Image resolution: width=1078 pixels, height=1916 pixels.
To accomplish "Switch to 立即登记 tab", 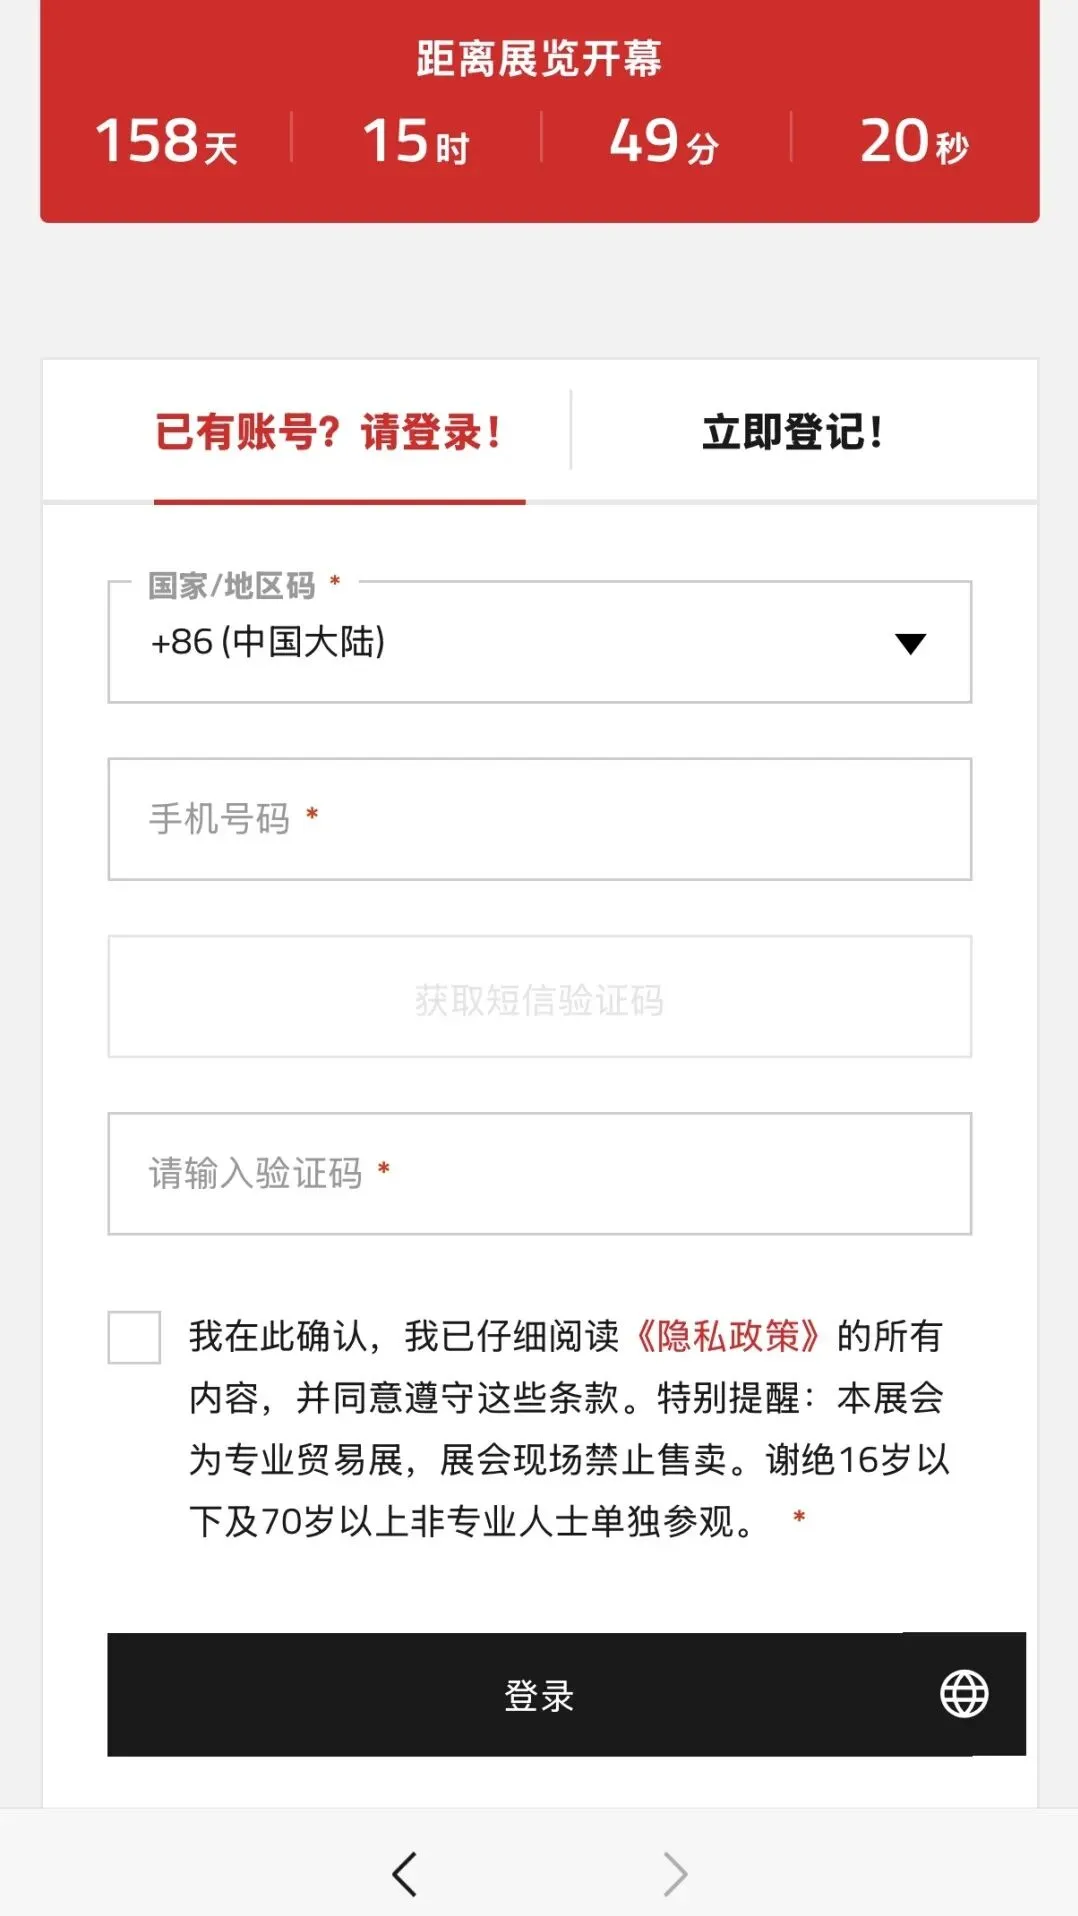I will coord(792,433).
